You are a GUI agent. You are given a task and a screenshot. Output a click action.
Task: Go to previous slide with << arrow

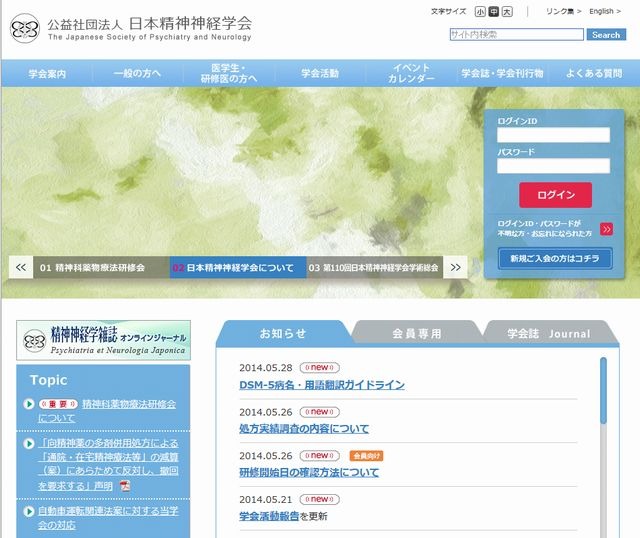click(21, 267)
